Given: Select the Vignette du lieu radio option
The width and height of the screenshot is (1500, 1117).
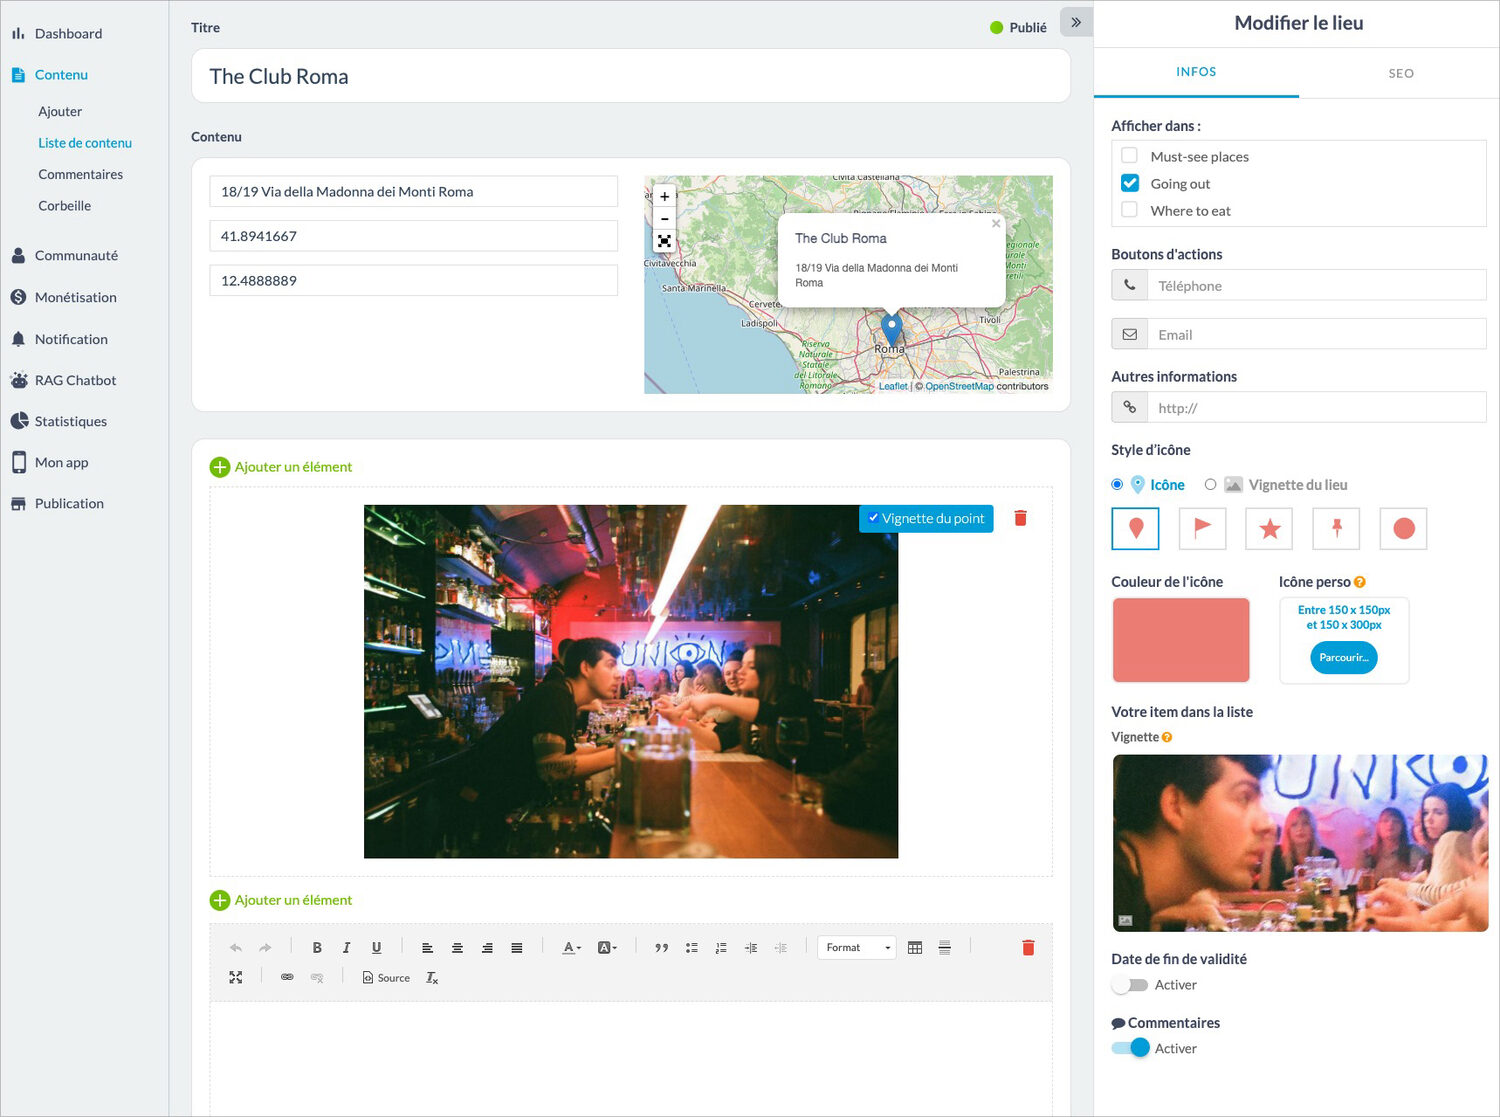Looking at the screenshot, I should click(1210, 484).
